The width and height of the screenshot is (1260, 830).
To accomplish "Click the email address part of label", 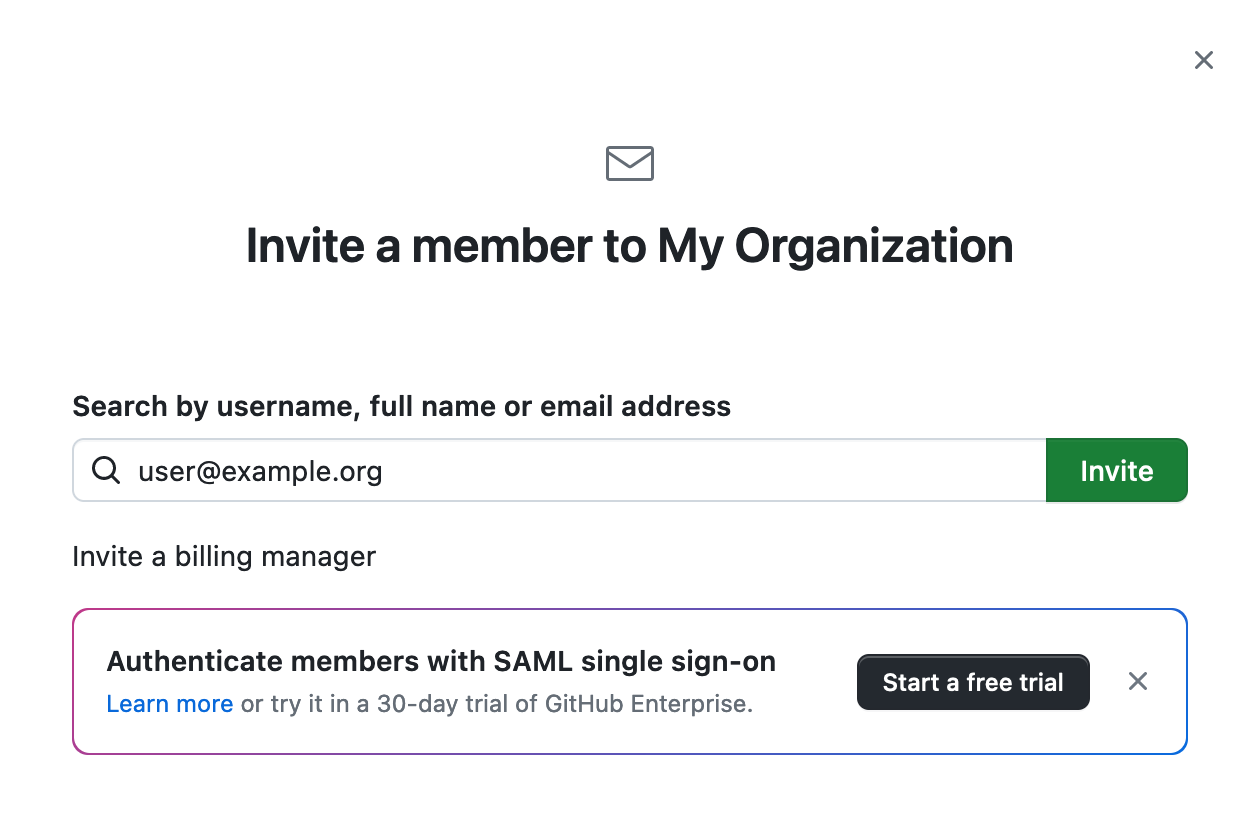I will [x=636, y=407].
